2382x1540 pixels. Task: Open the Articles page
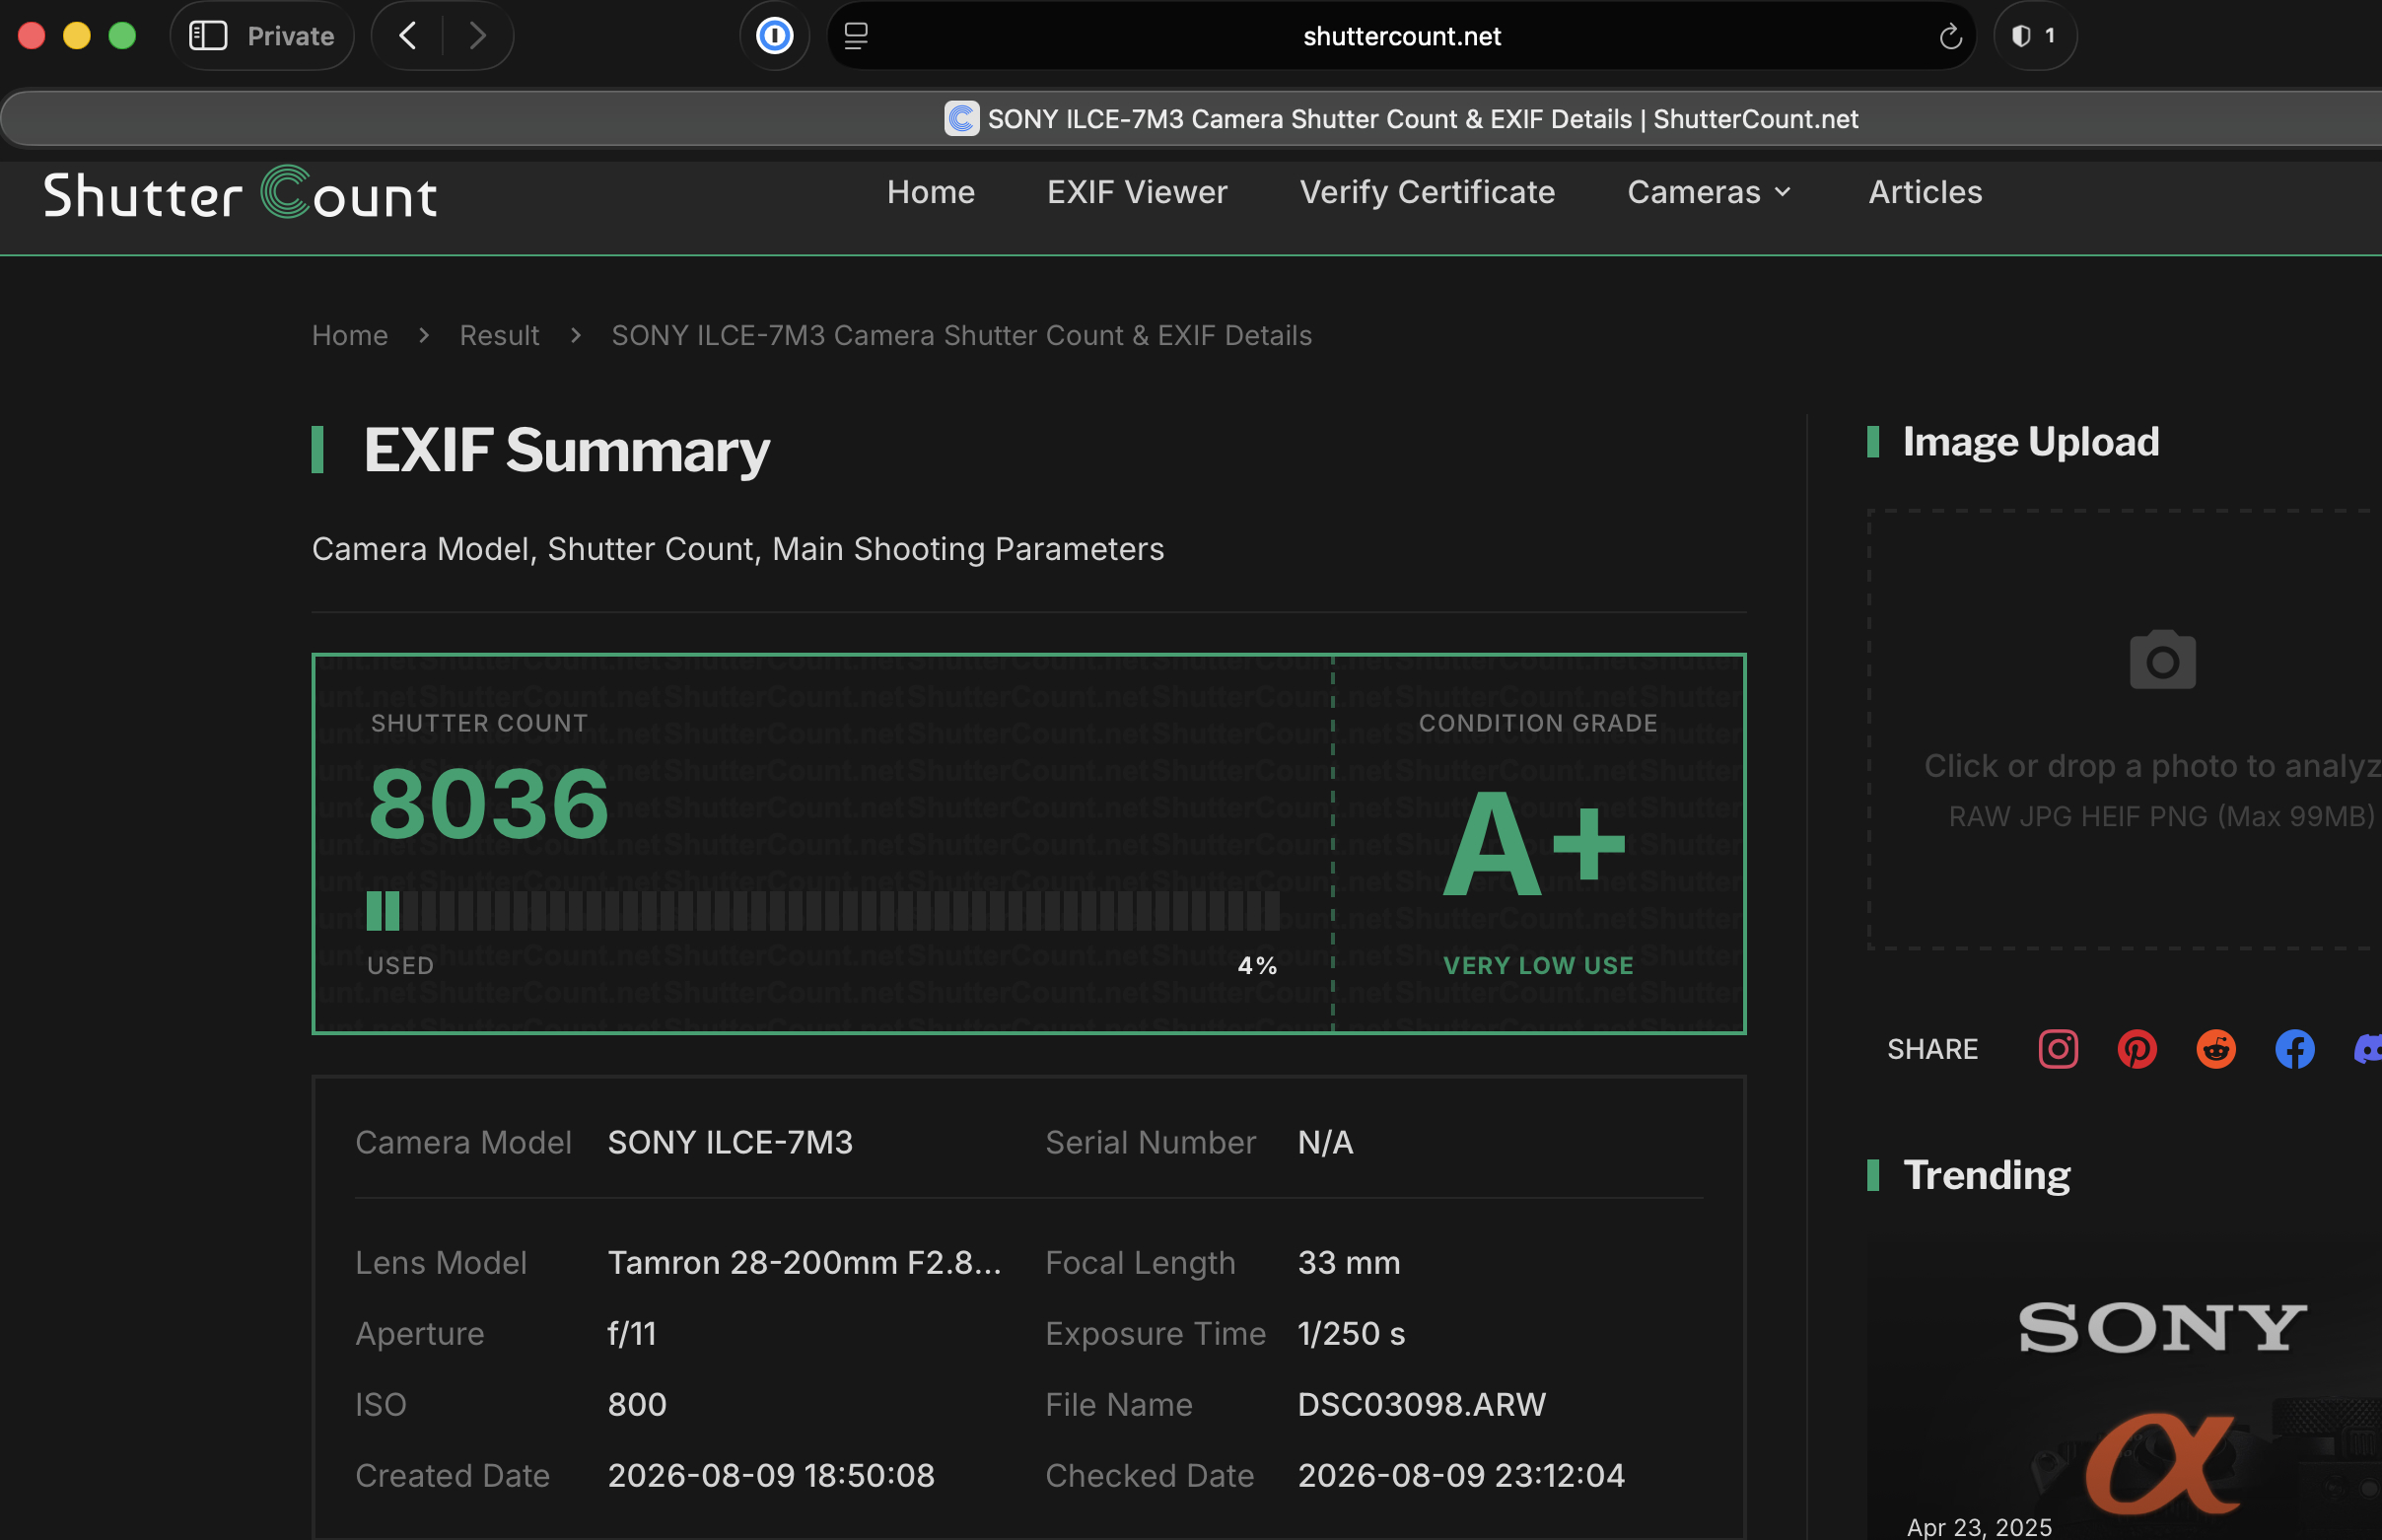point(1925,192)
